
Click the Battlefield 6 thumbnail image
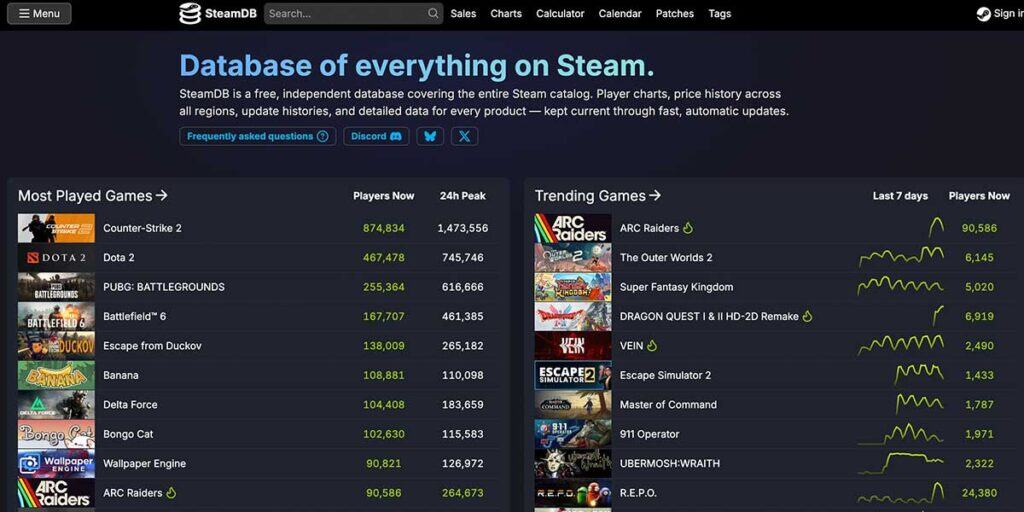pyautogui.click(x=56, y=317)
